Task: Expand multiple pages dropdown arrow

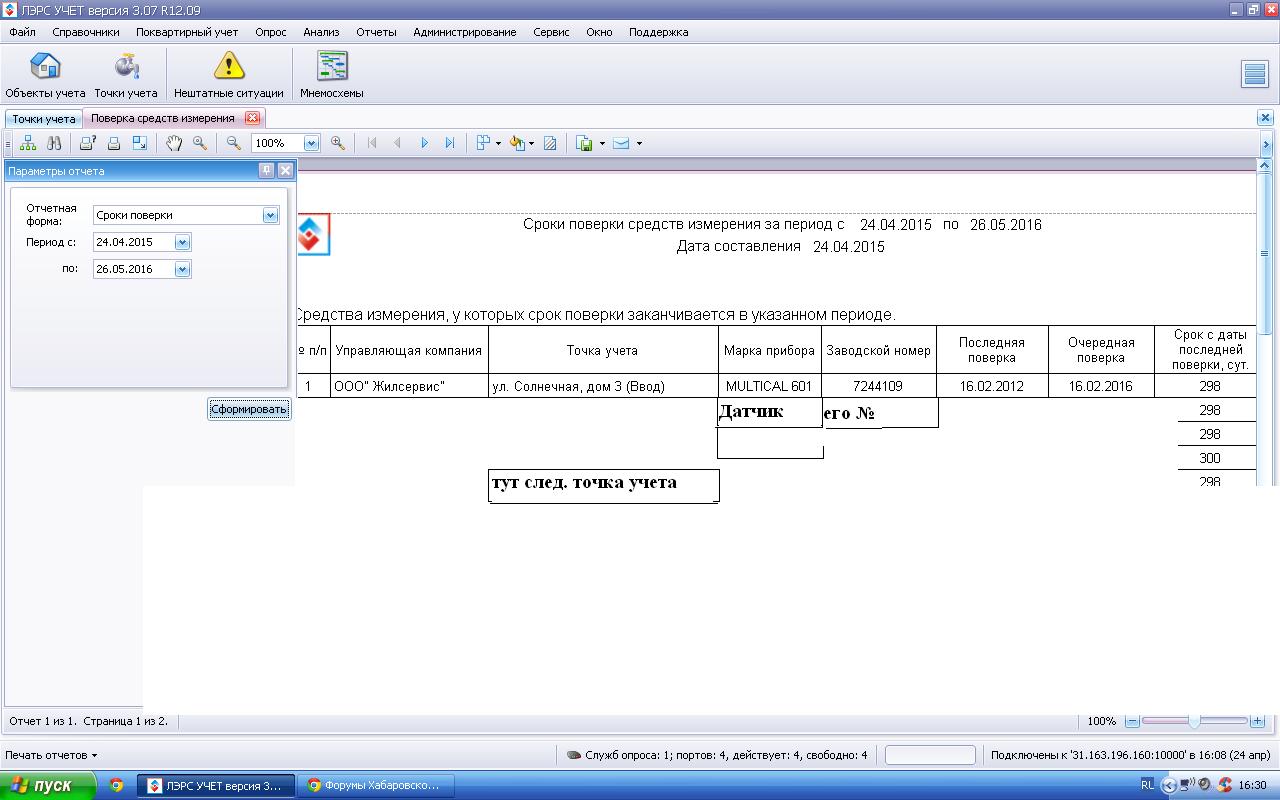Action: click(498, 143)
